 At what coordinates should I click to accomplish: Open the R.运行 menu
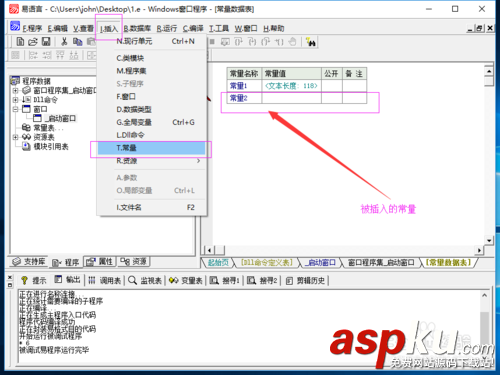click(167, 29)
